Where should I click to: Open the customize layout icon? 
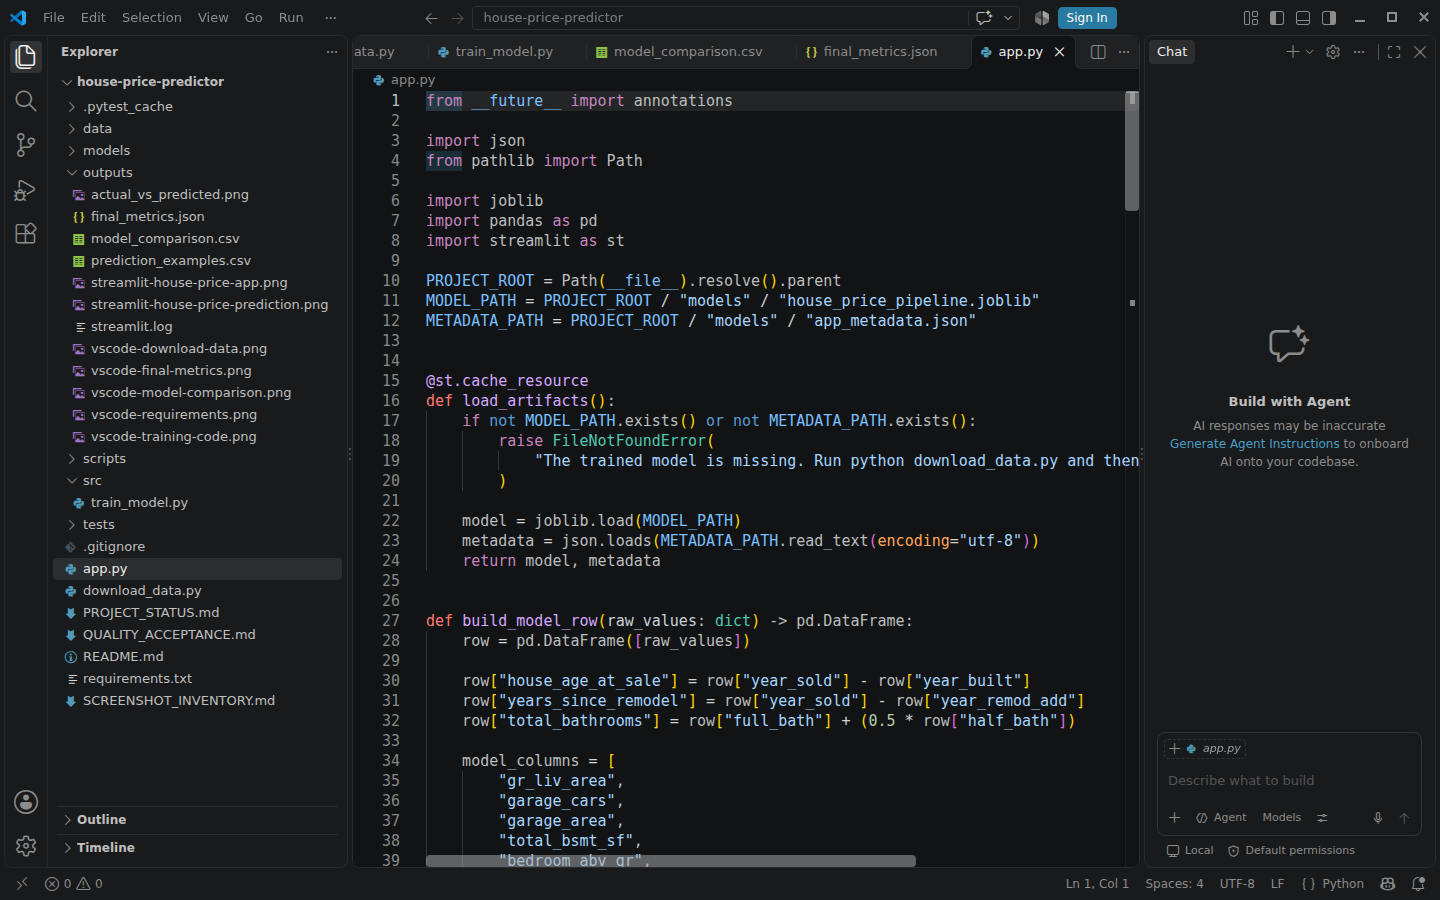point(1251,18)
